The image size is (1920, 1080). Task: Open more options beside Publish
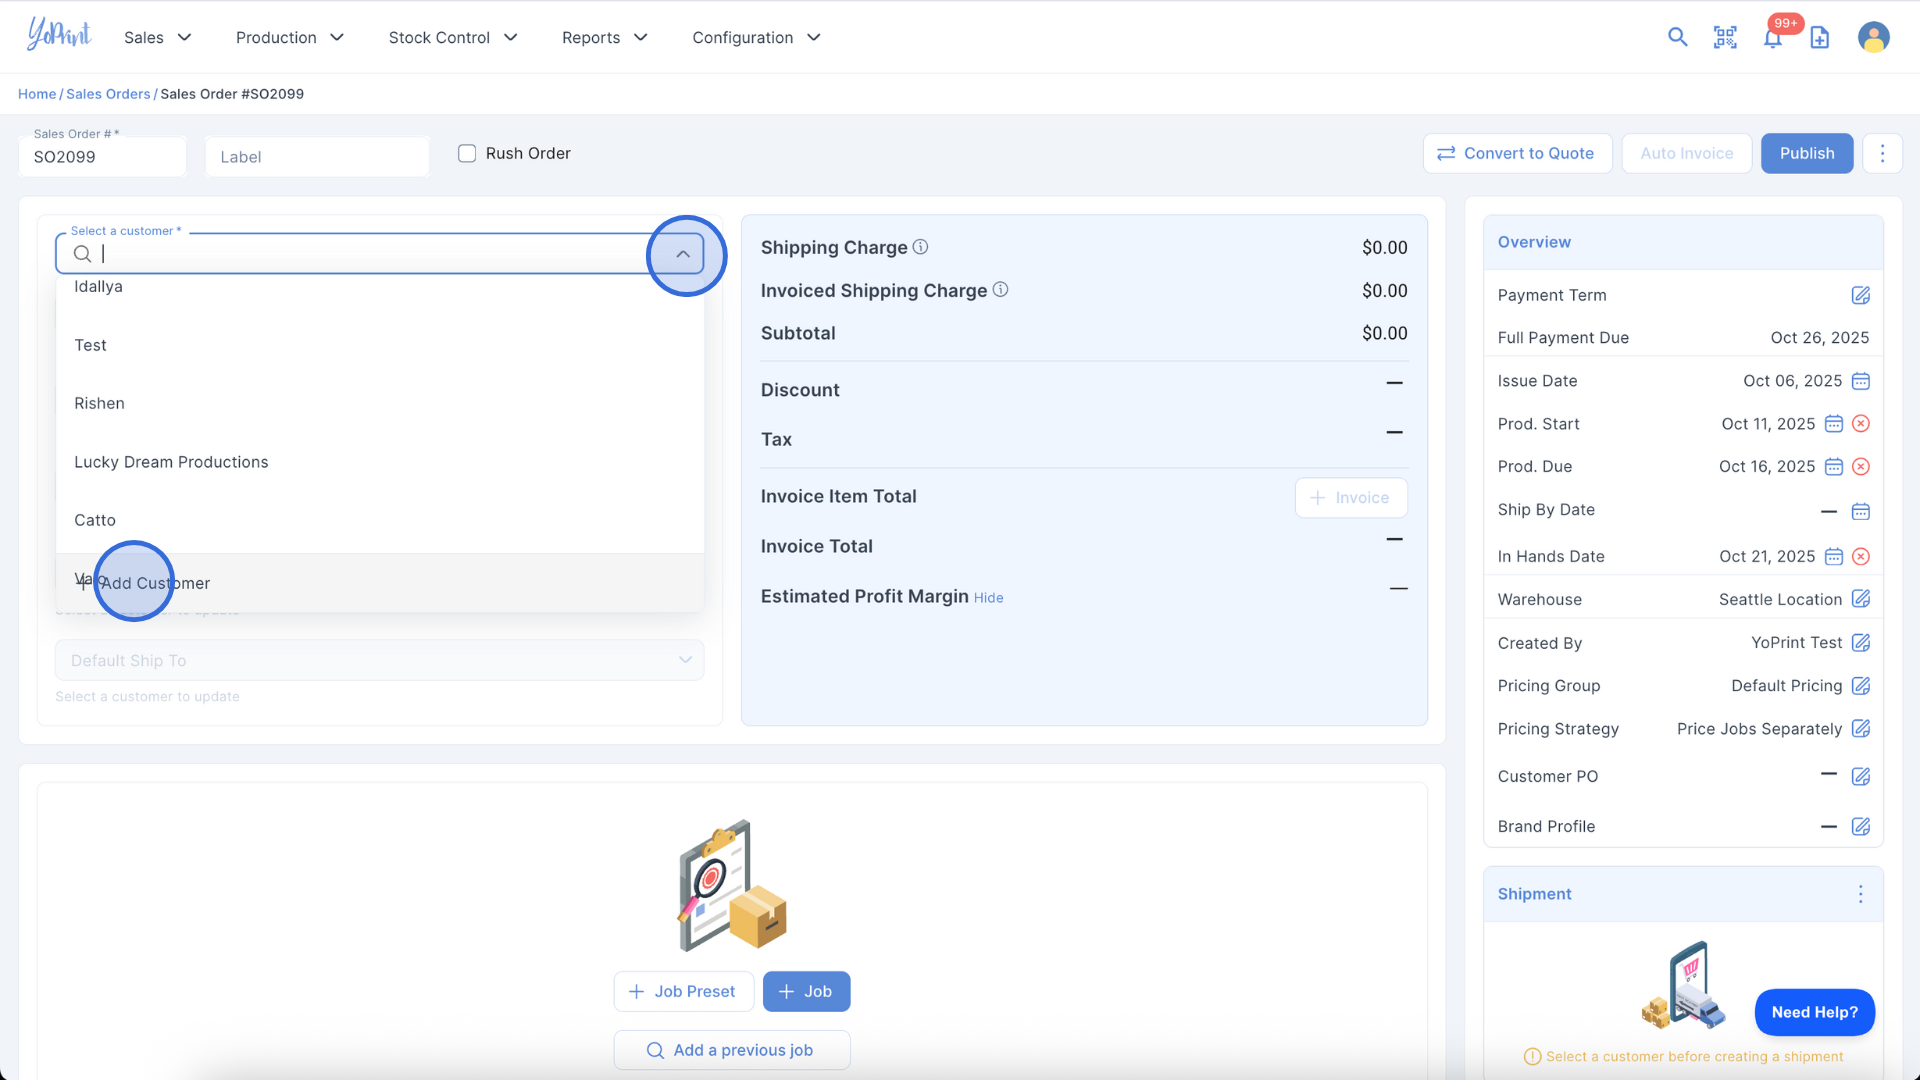(x=1882, y=153)
